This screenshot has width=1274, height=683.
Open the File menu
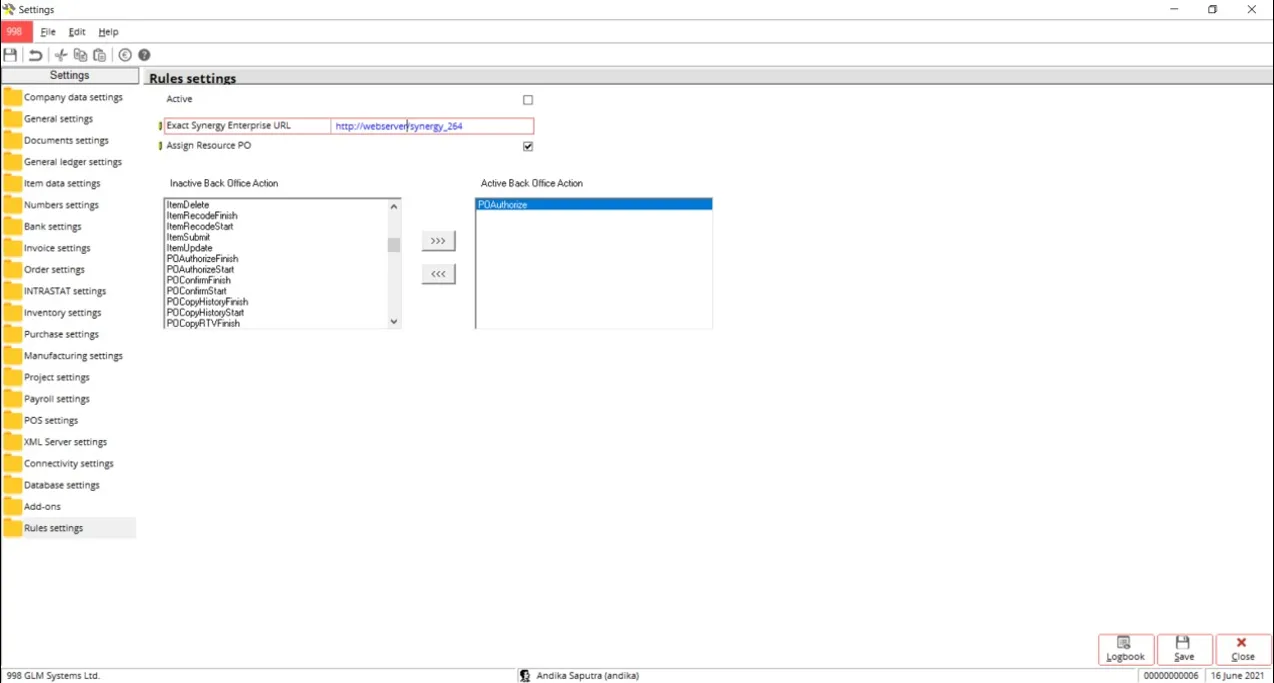47,31
